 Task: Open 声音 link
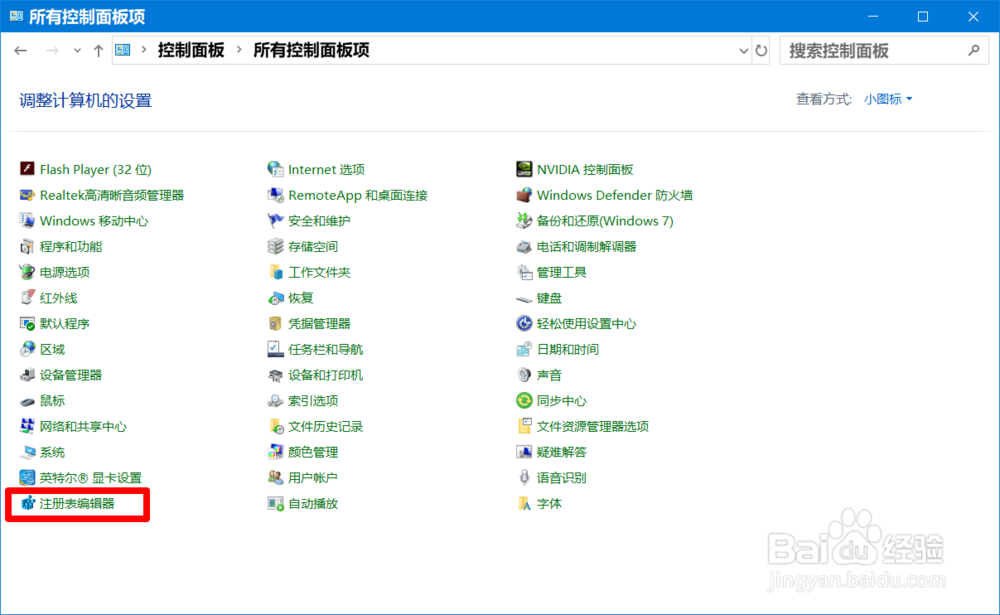click(549, 375)
